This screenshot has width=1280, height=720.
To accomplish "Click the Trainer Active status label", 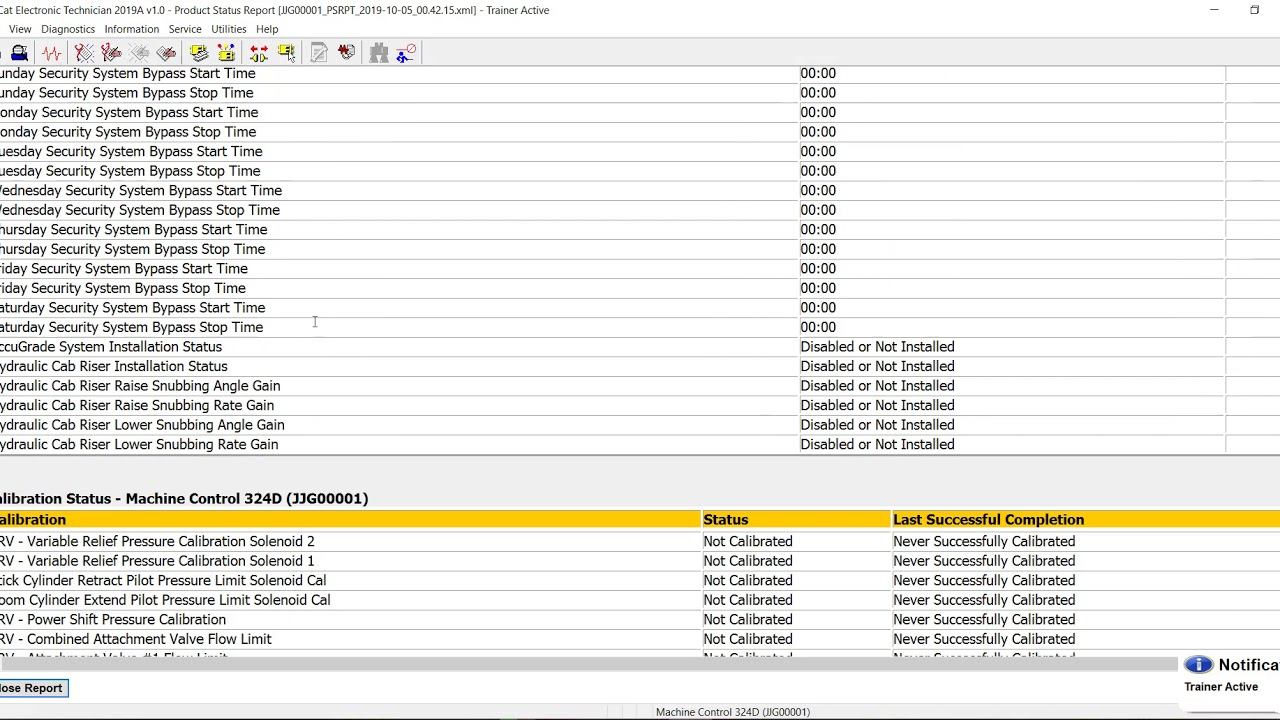I will click(x=1221, y=687).
